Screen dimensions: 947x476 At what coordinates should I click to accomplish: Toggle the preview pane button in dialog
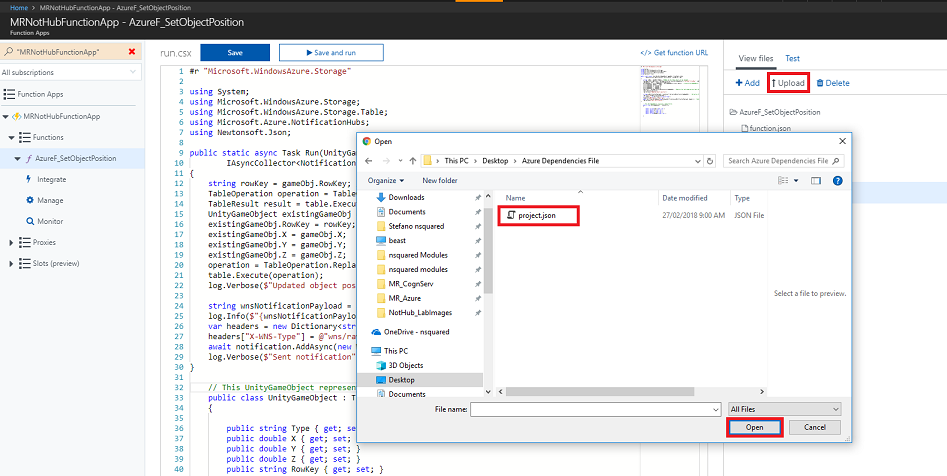coord(815,180)
